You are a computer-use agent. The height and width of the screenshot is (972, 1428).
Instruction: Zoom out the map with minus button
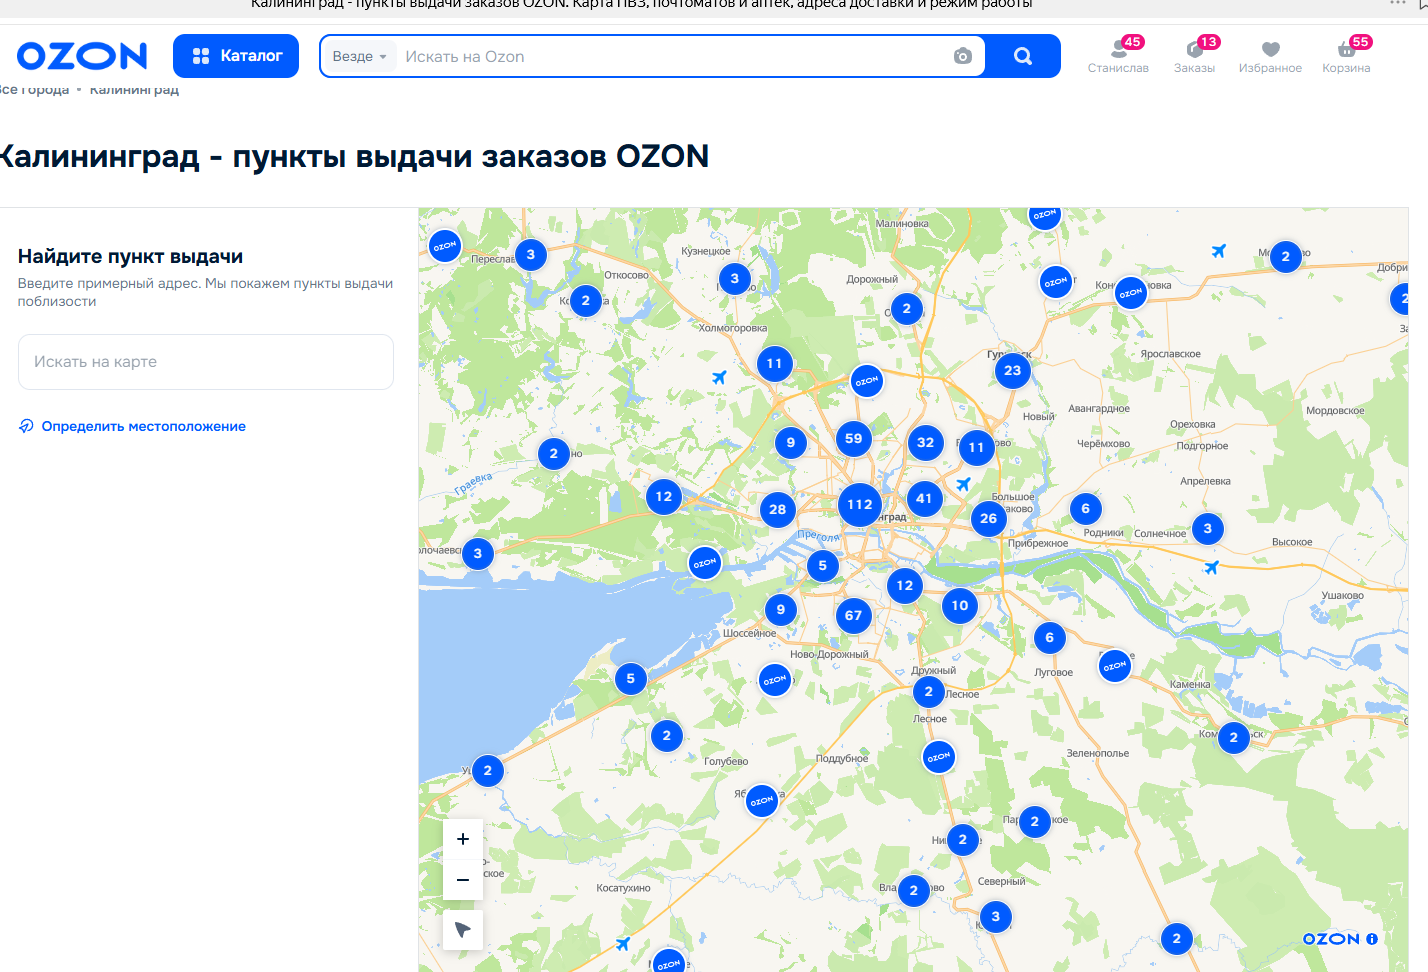coord(463,880)
